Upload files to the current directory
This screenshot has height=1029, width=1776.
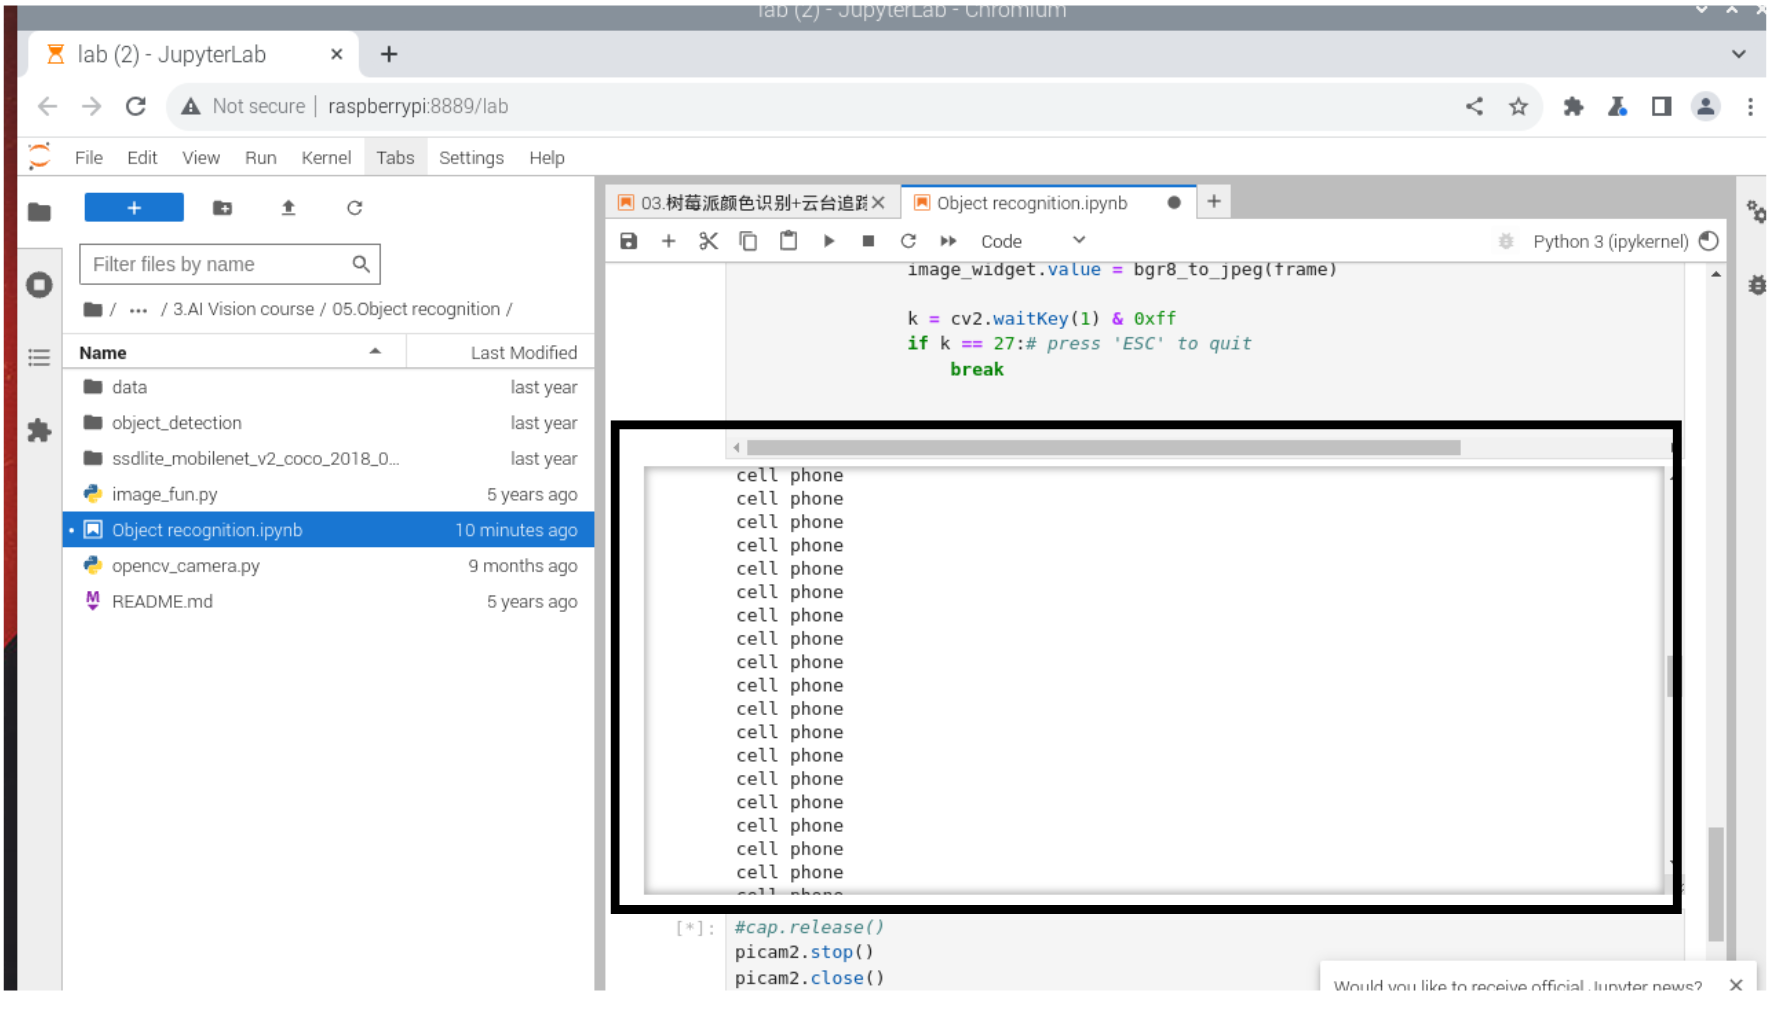tap(288, 207)
